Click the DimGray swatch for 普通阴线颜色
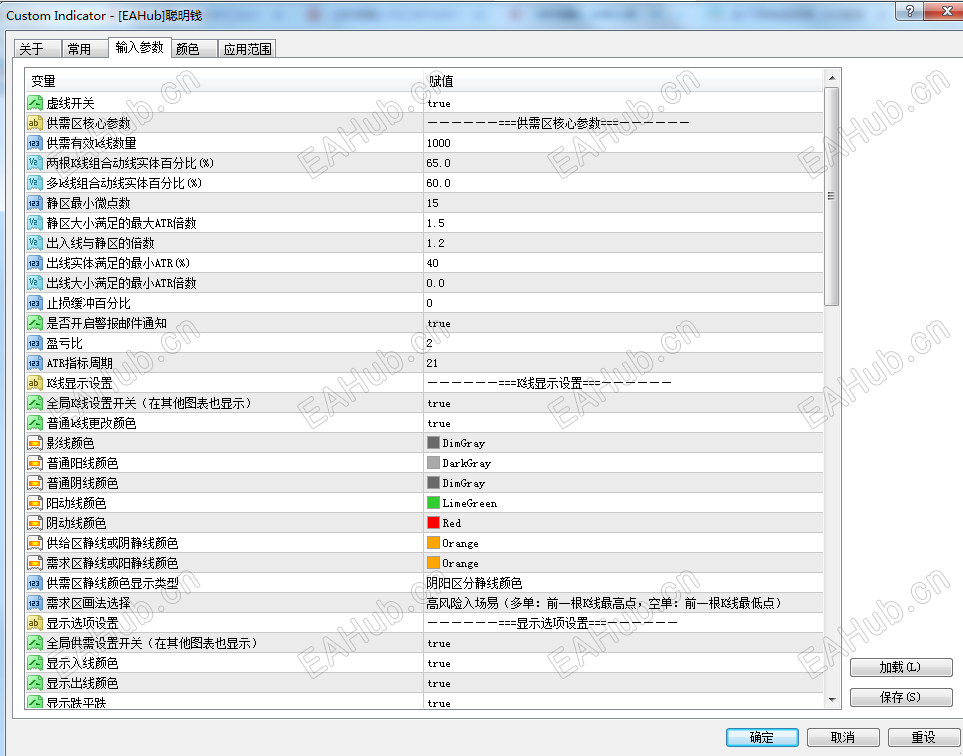Image resolution: width=963 pixels, height=756 pixels. 434,483
